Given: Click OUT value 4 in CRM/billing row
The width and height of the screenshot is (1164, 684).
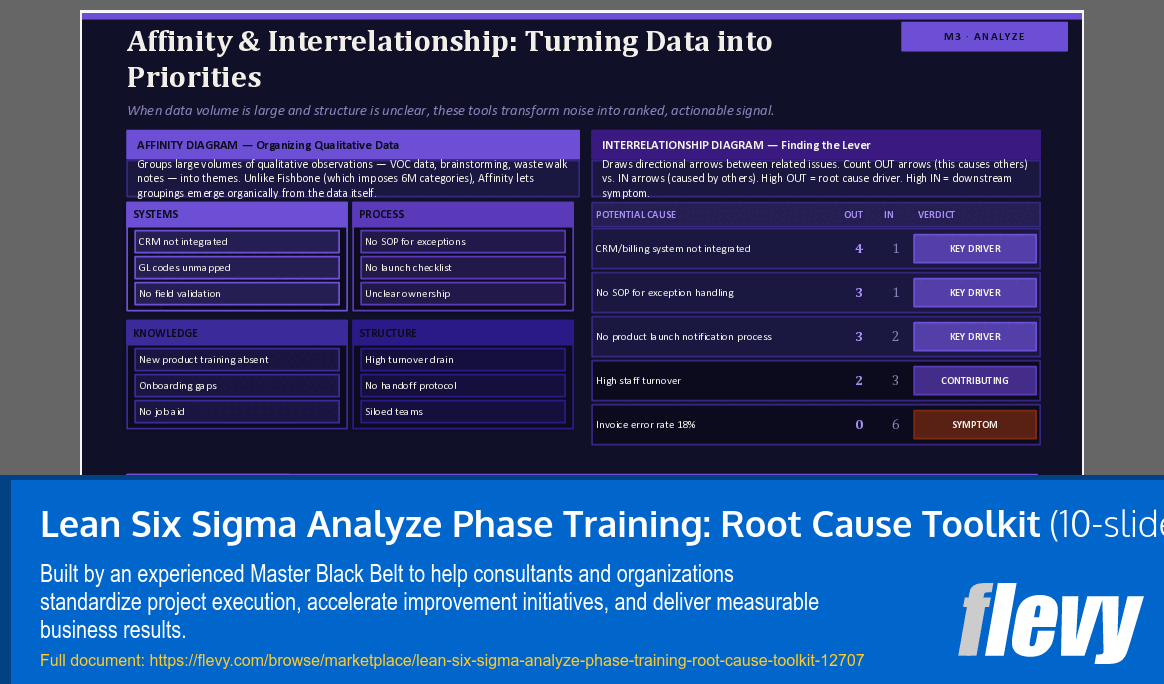Looking at the screenshot, I should click(x=859, y=249).
